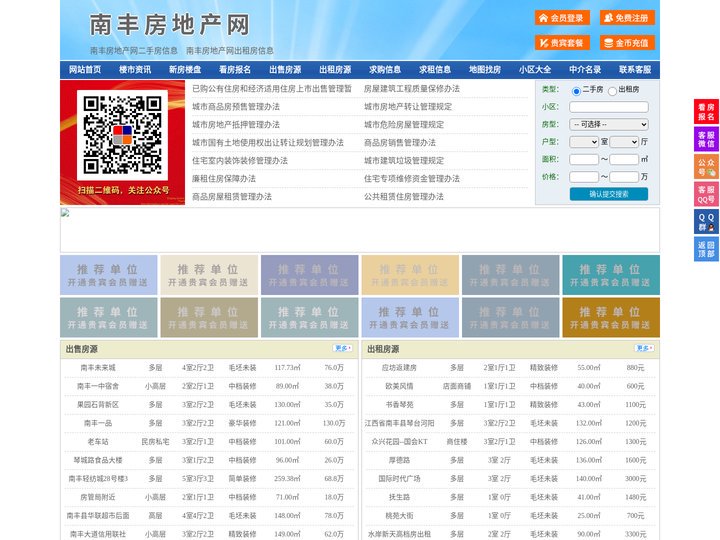Open 抚生路 rental listing
Viewport: 720px width, 540px height.
tap(399, 497)
